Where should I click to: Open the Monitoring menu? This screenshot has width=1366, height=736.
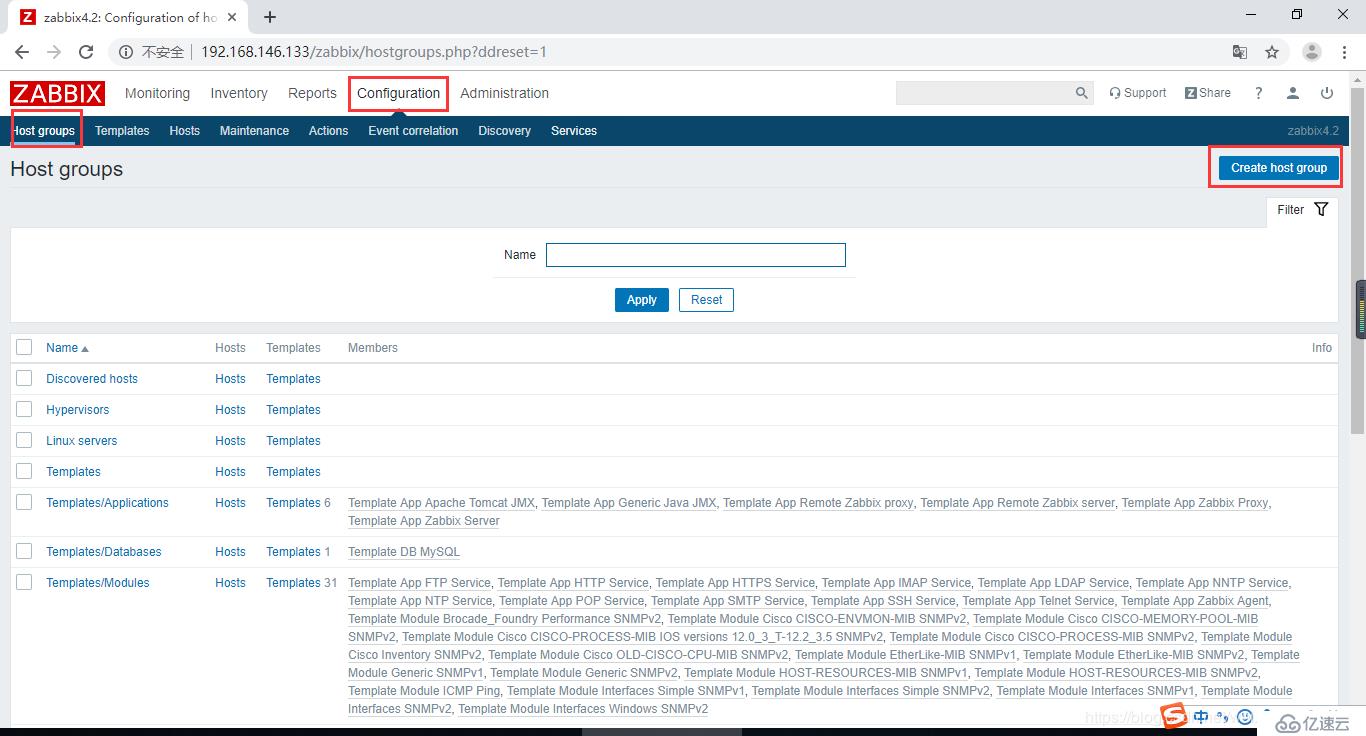(x=157, y=93)
